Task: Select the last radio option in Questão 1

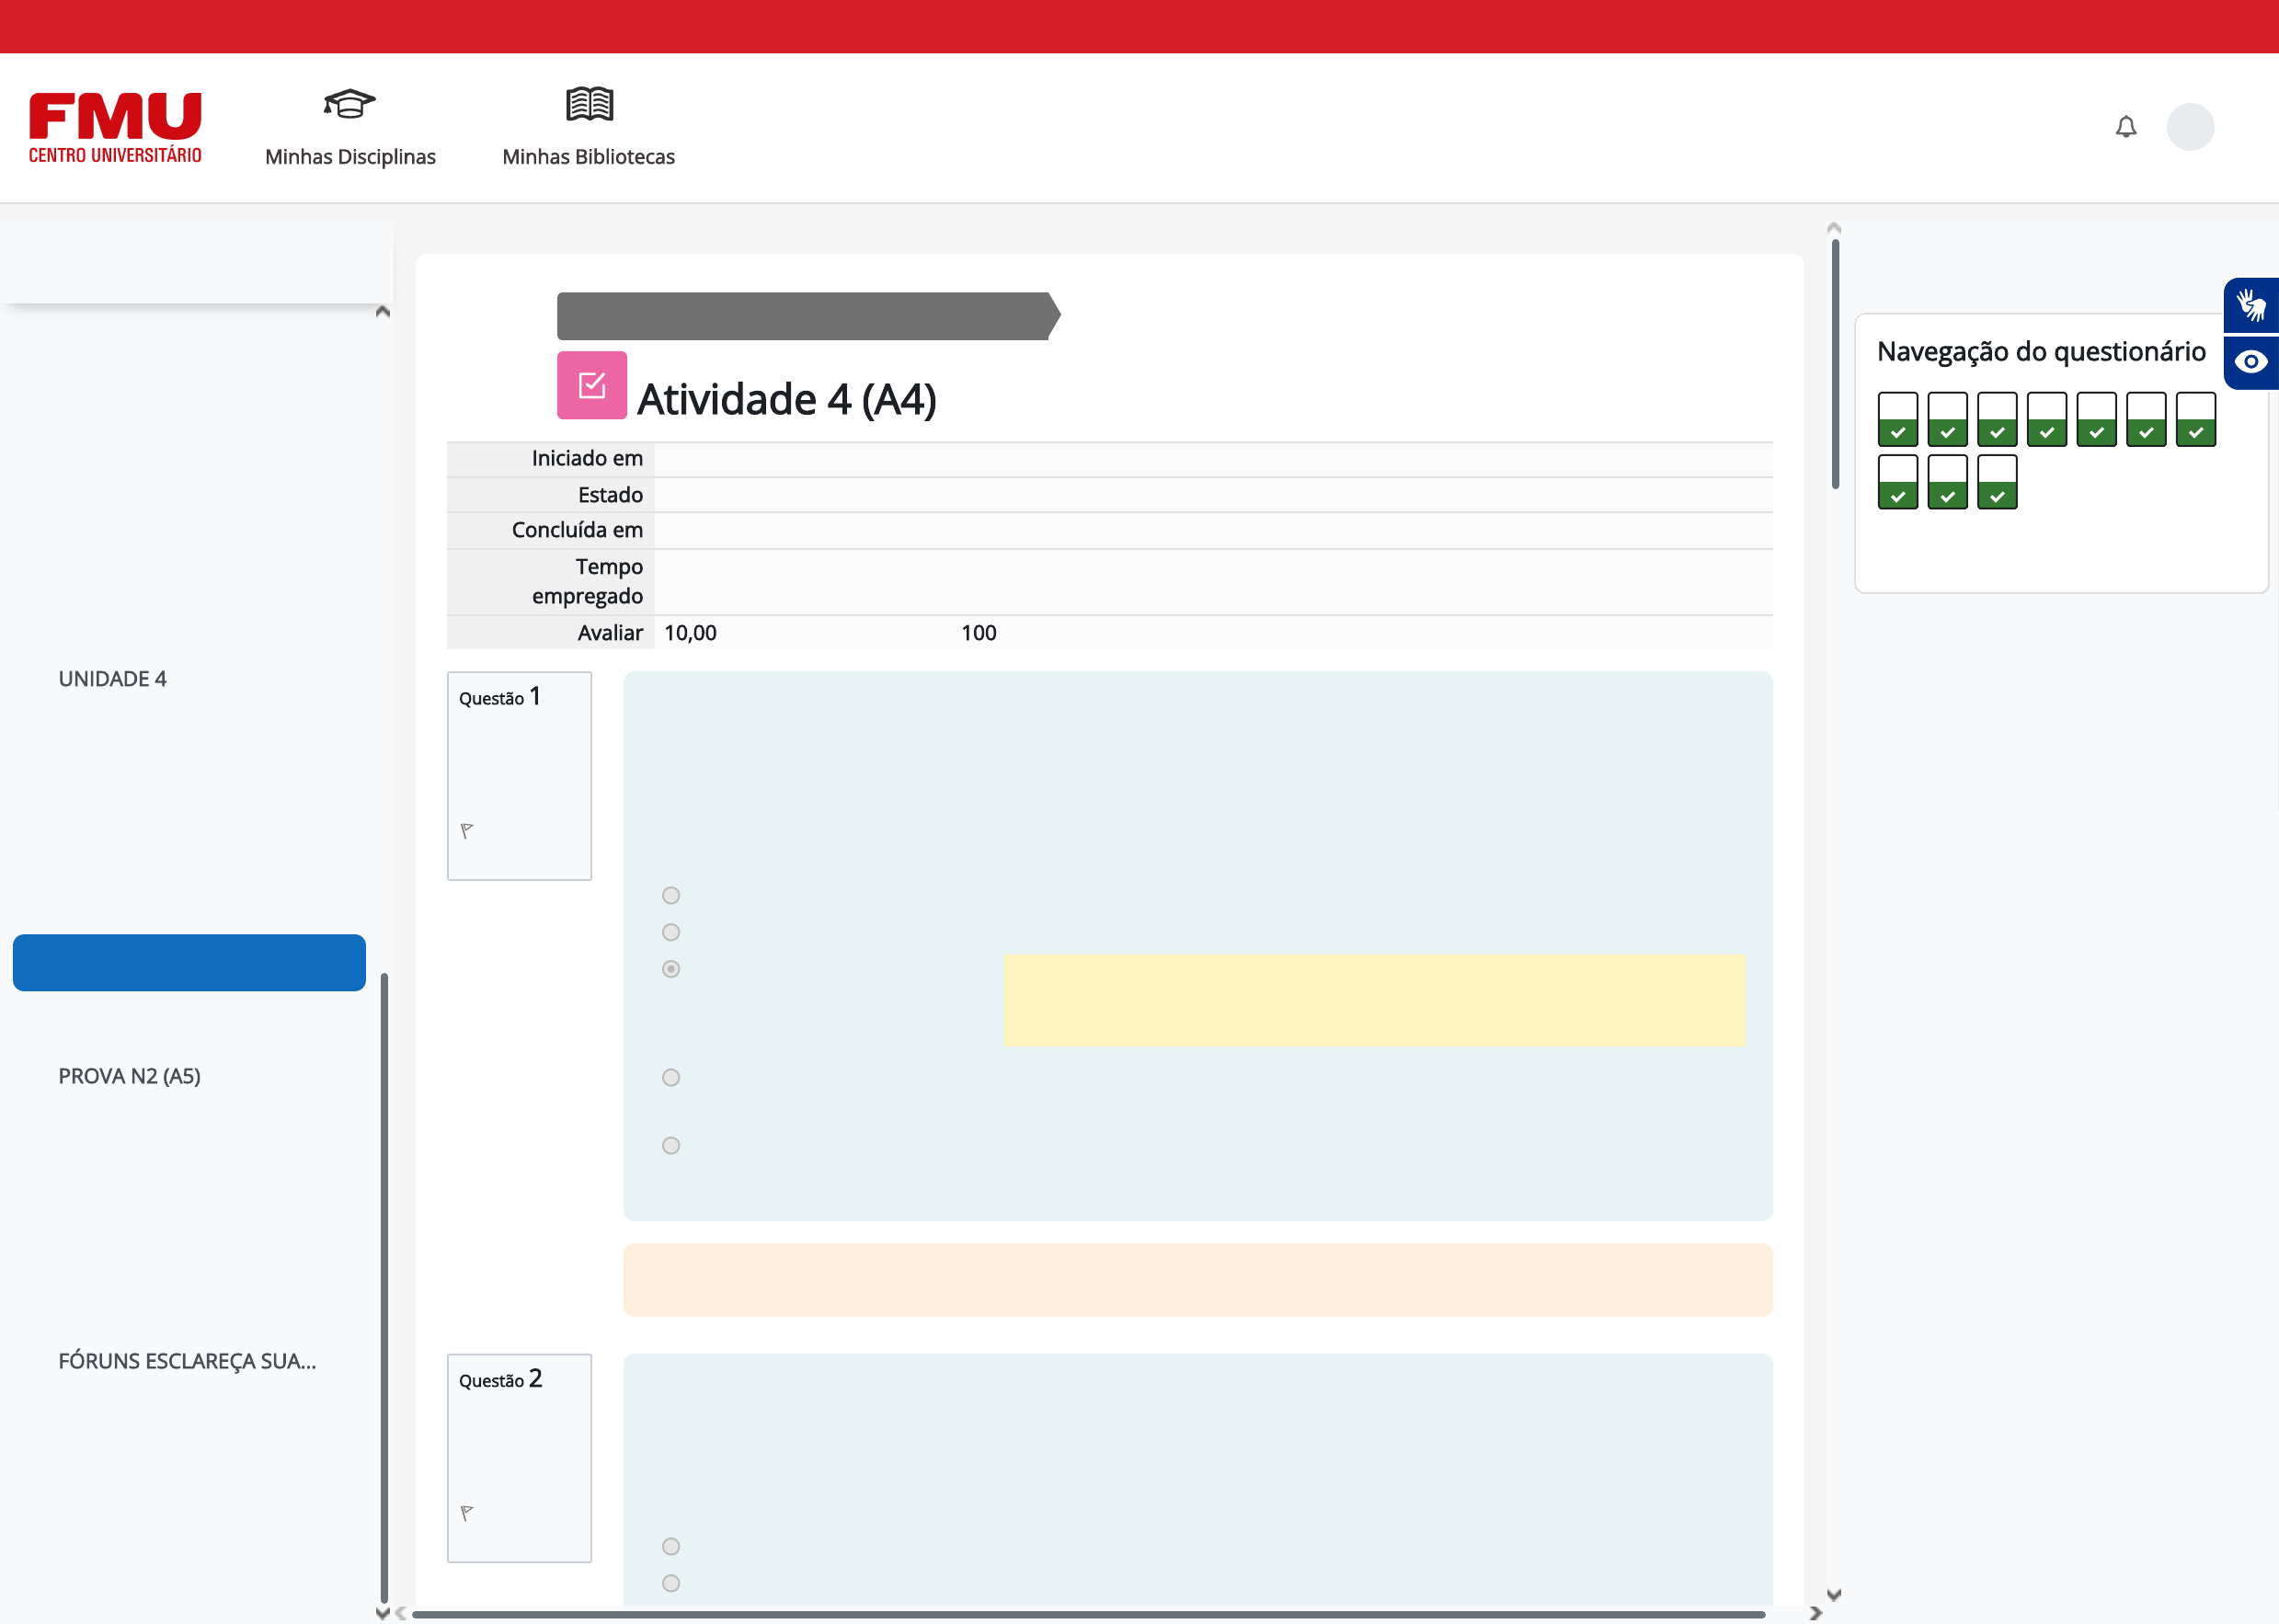Action: [x=671, y=1145]
